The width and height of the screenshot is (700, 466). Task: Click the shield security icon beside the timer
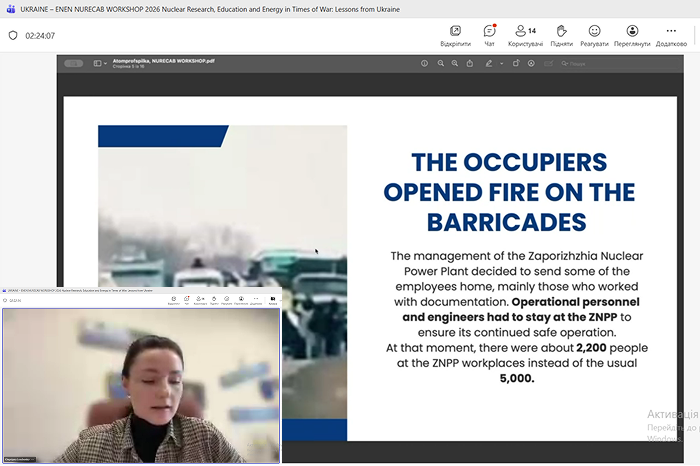12,35
